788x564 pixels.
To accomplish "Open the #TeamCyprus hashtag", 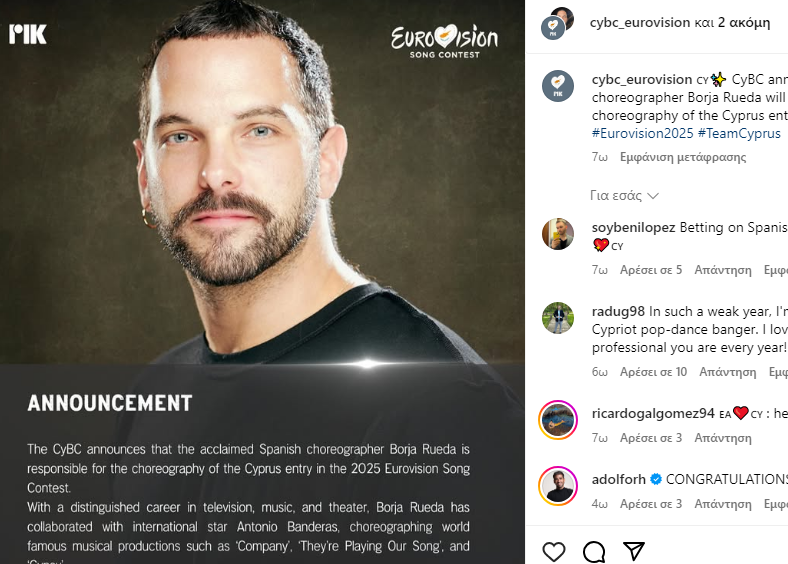I will click(739, 133).
